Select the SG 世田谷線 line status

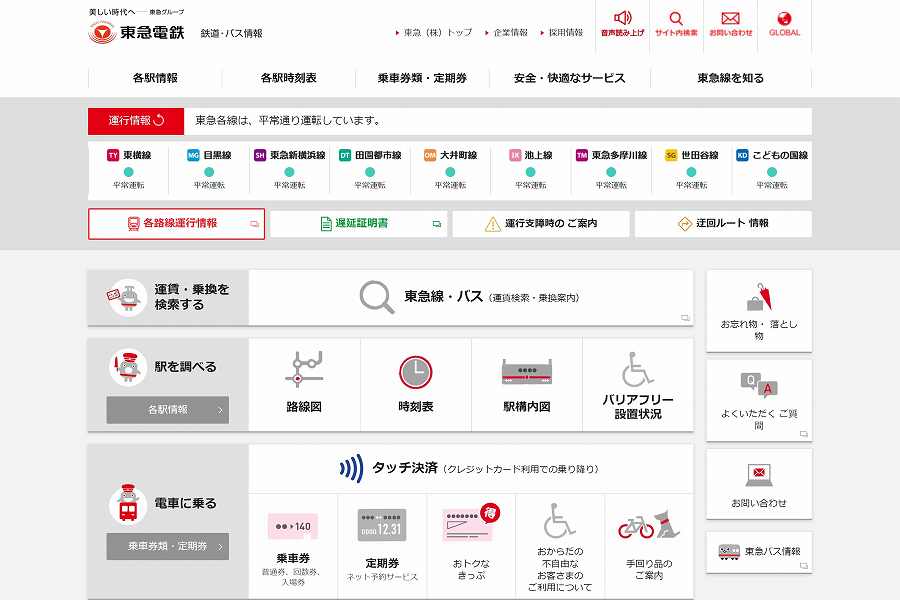pyautogui.click(x=691, y=170)
